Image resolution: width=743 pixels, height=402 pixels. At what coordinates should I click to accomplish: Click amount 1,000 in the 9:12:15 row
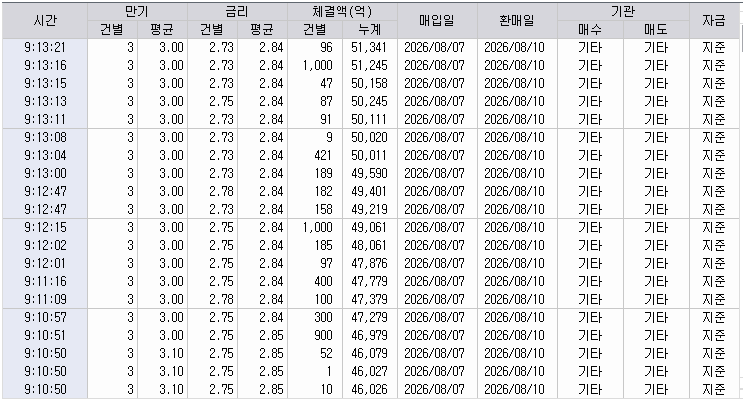317,228
